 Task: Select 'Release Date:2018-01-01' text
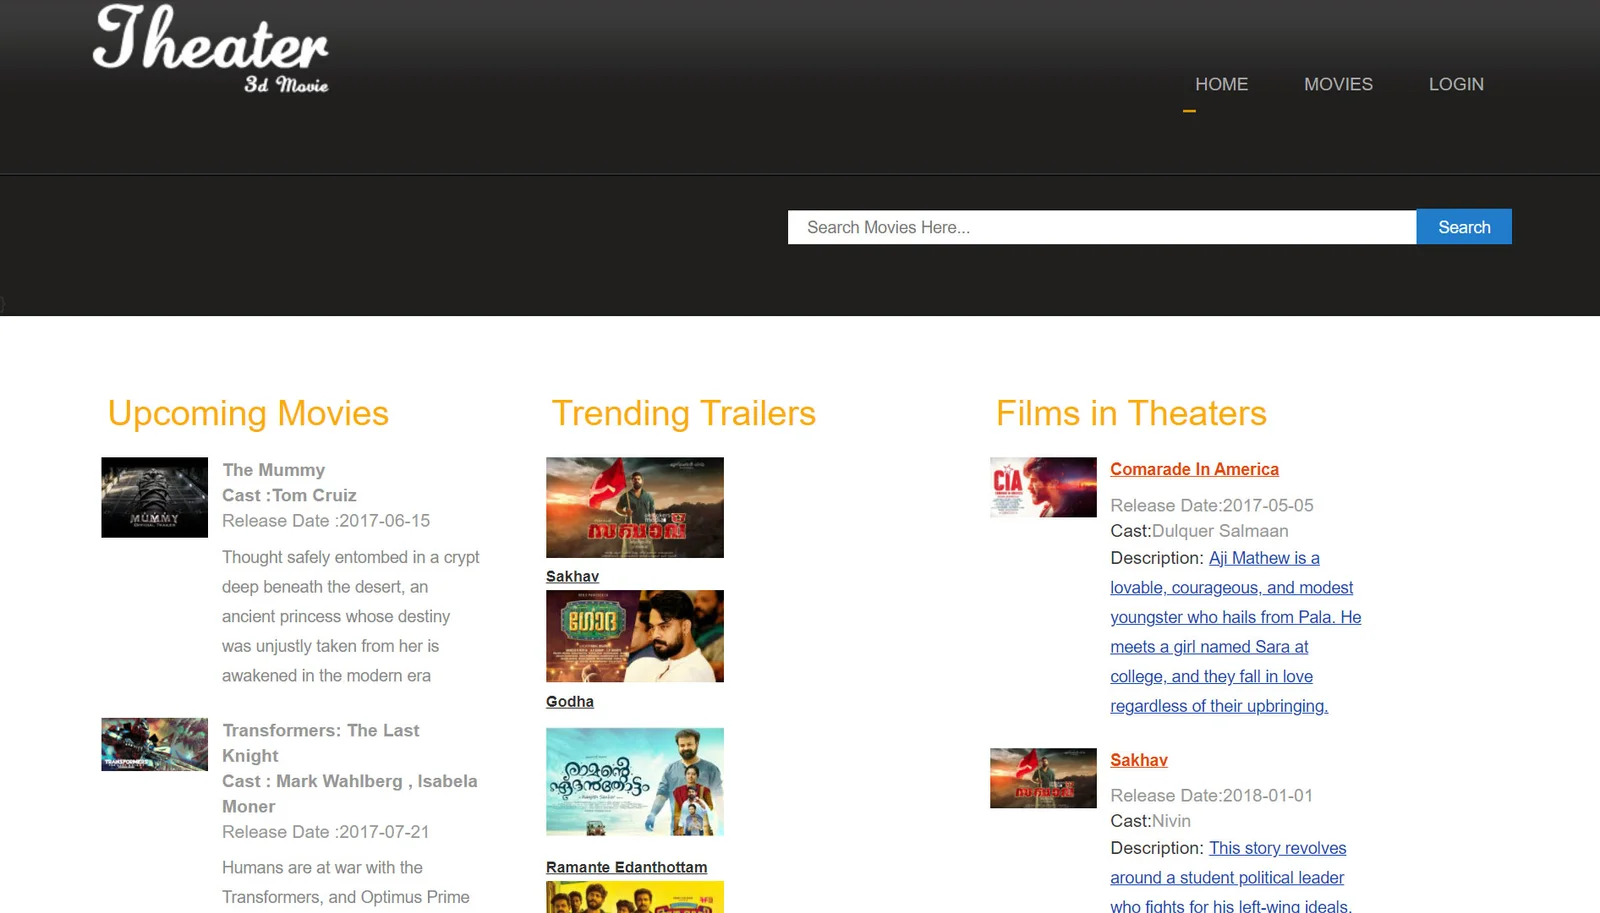coord(1212,796)
